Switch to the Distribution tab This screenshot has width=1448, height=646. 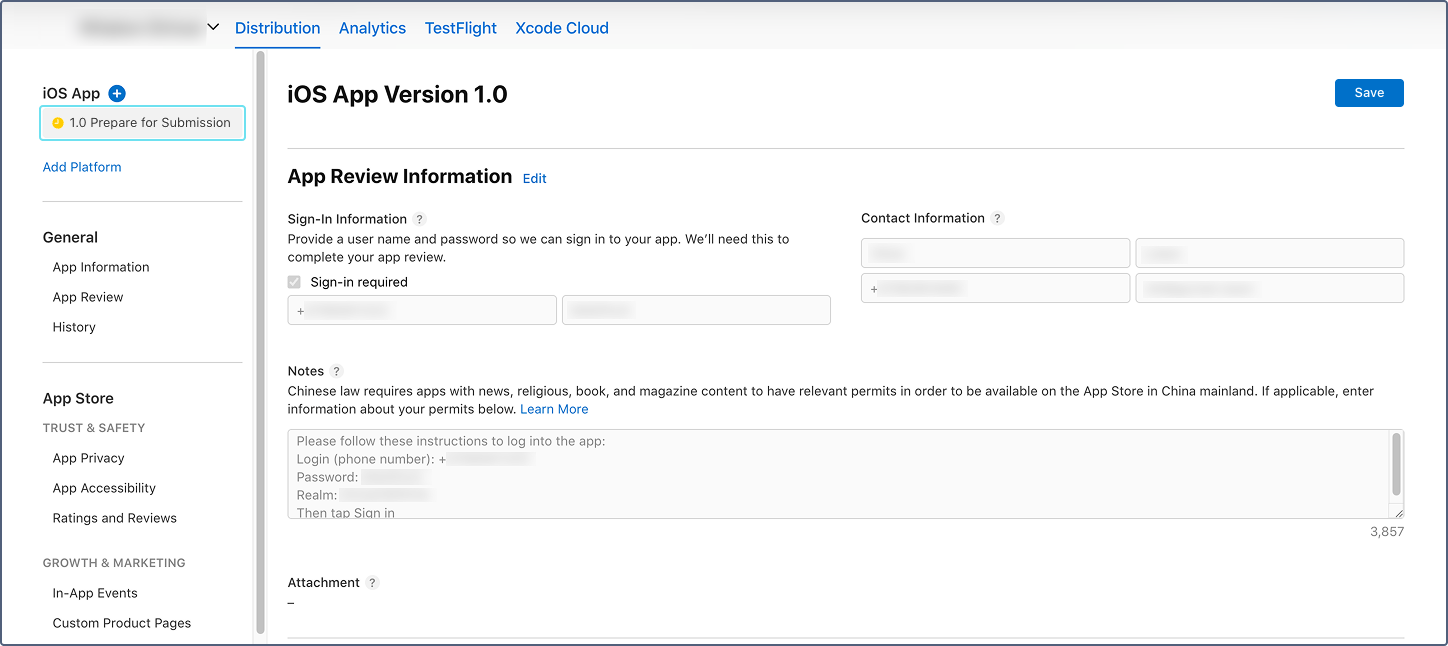(278, 28)
